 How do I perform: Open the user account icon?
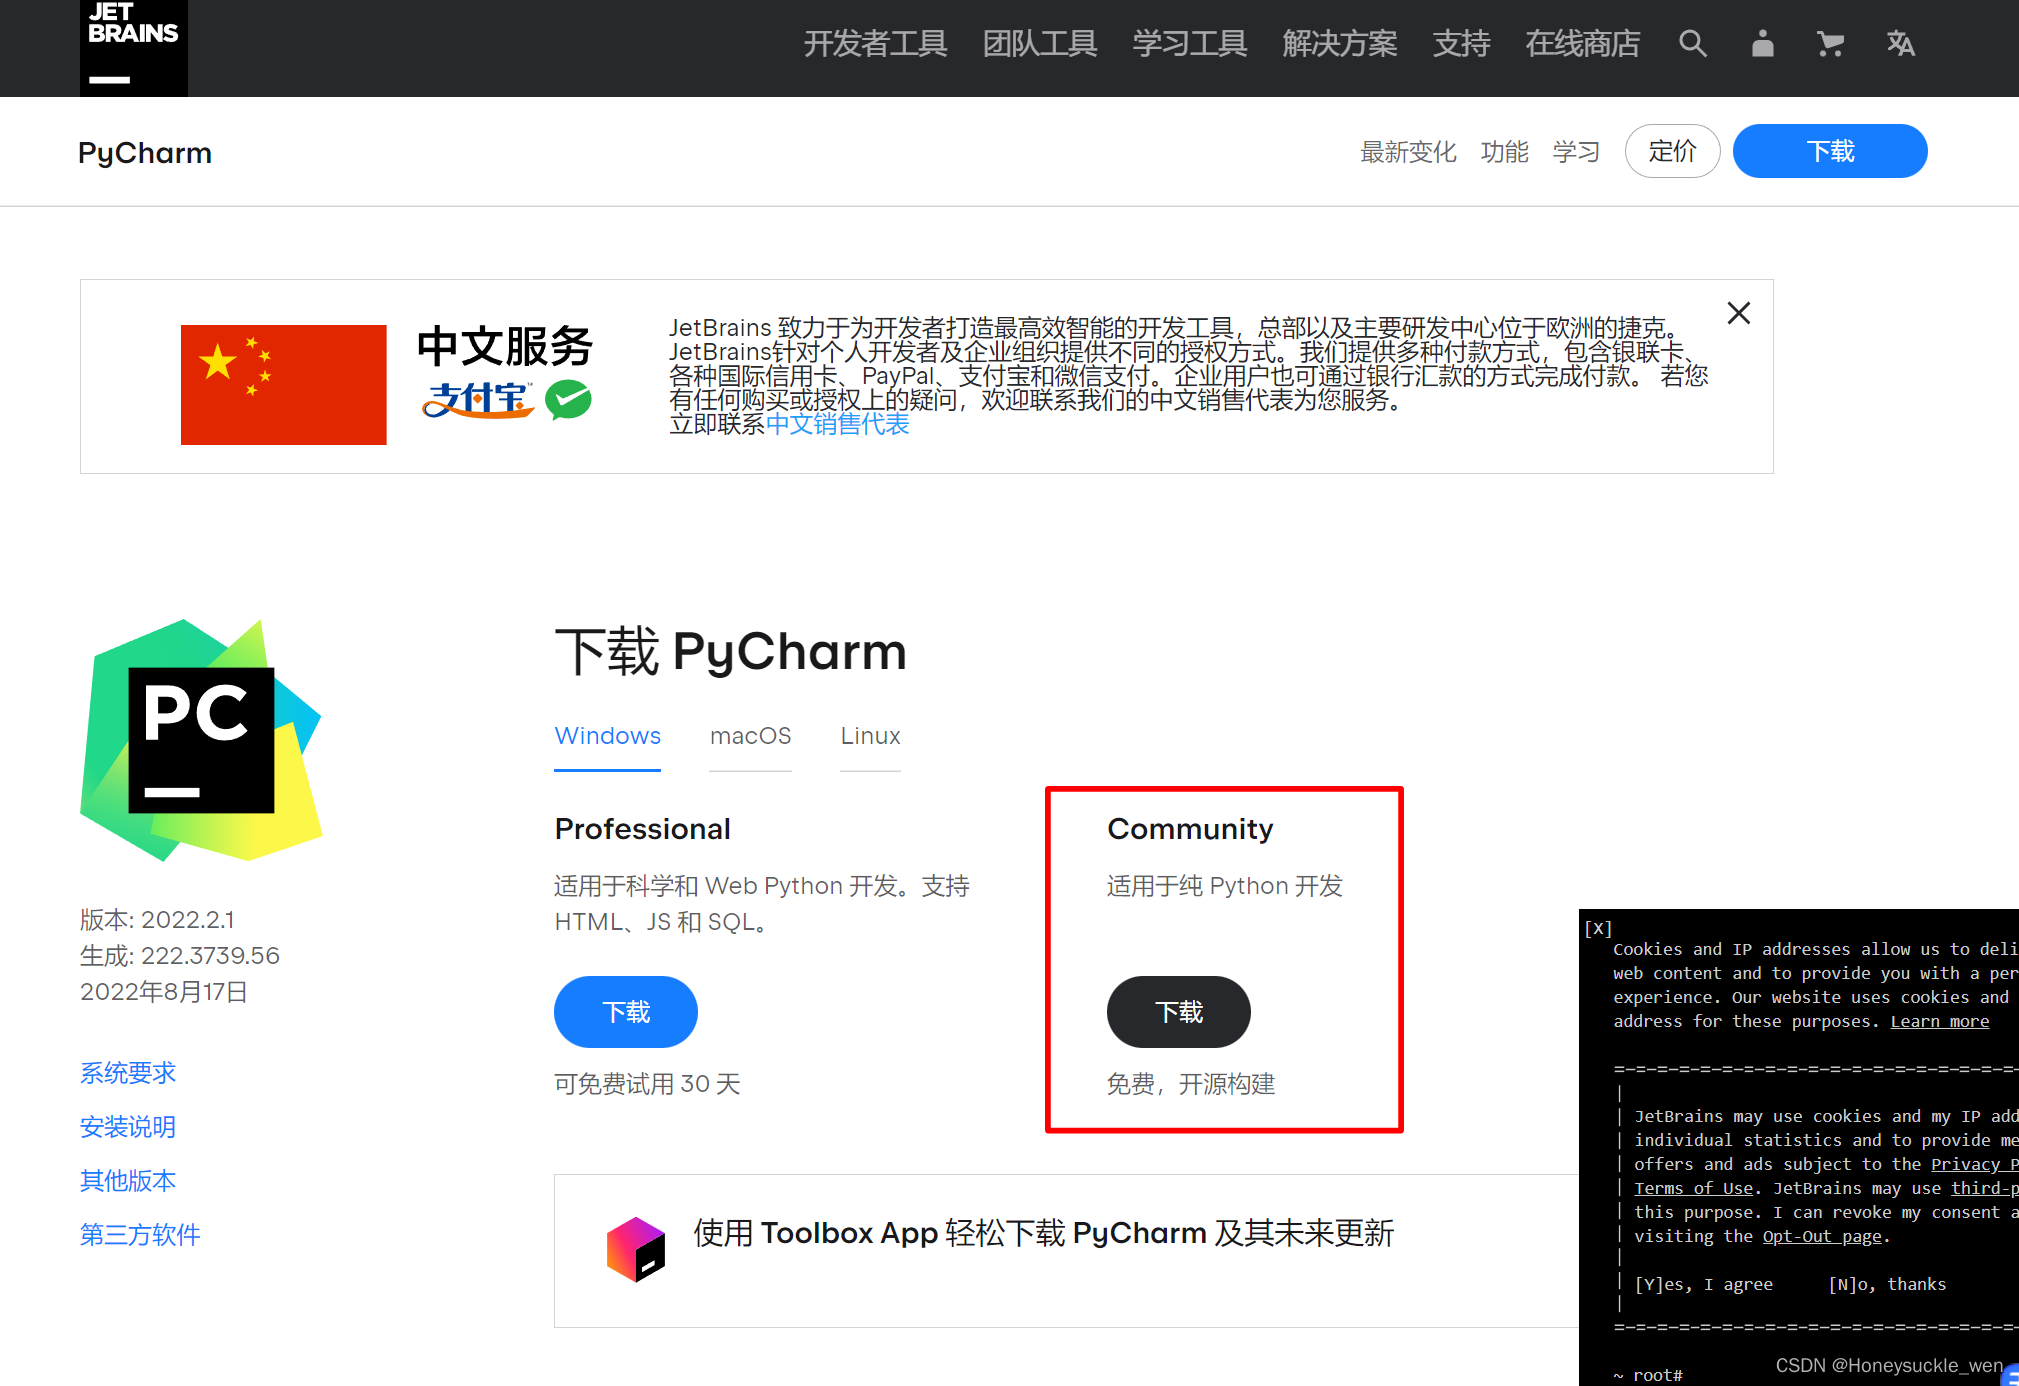coord(1762,44)
